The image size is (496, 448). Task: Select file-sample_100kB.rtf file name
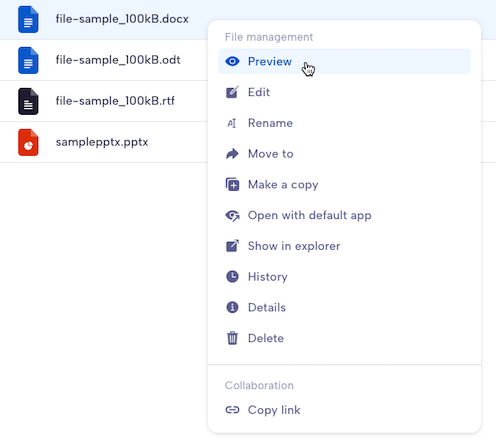[115, 101]
